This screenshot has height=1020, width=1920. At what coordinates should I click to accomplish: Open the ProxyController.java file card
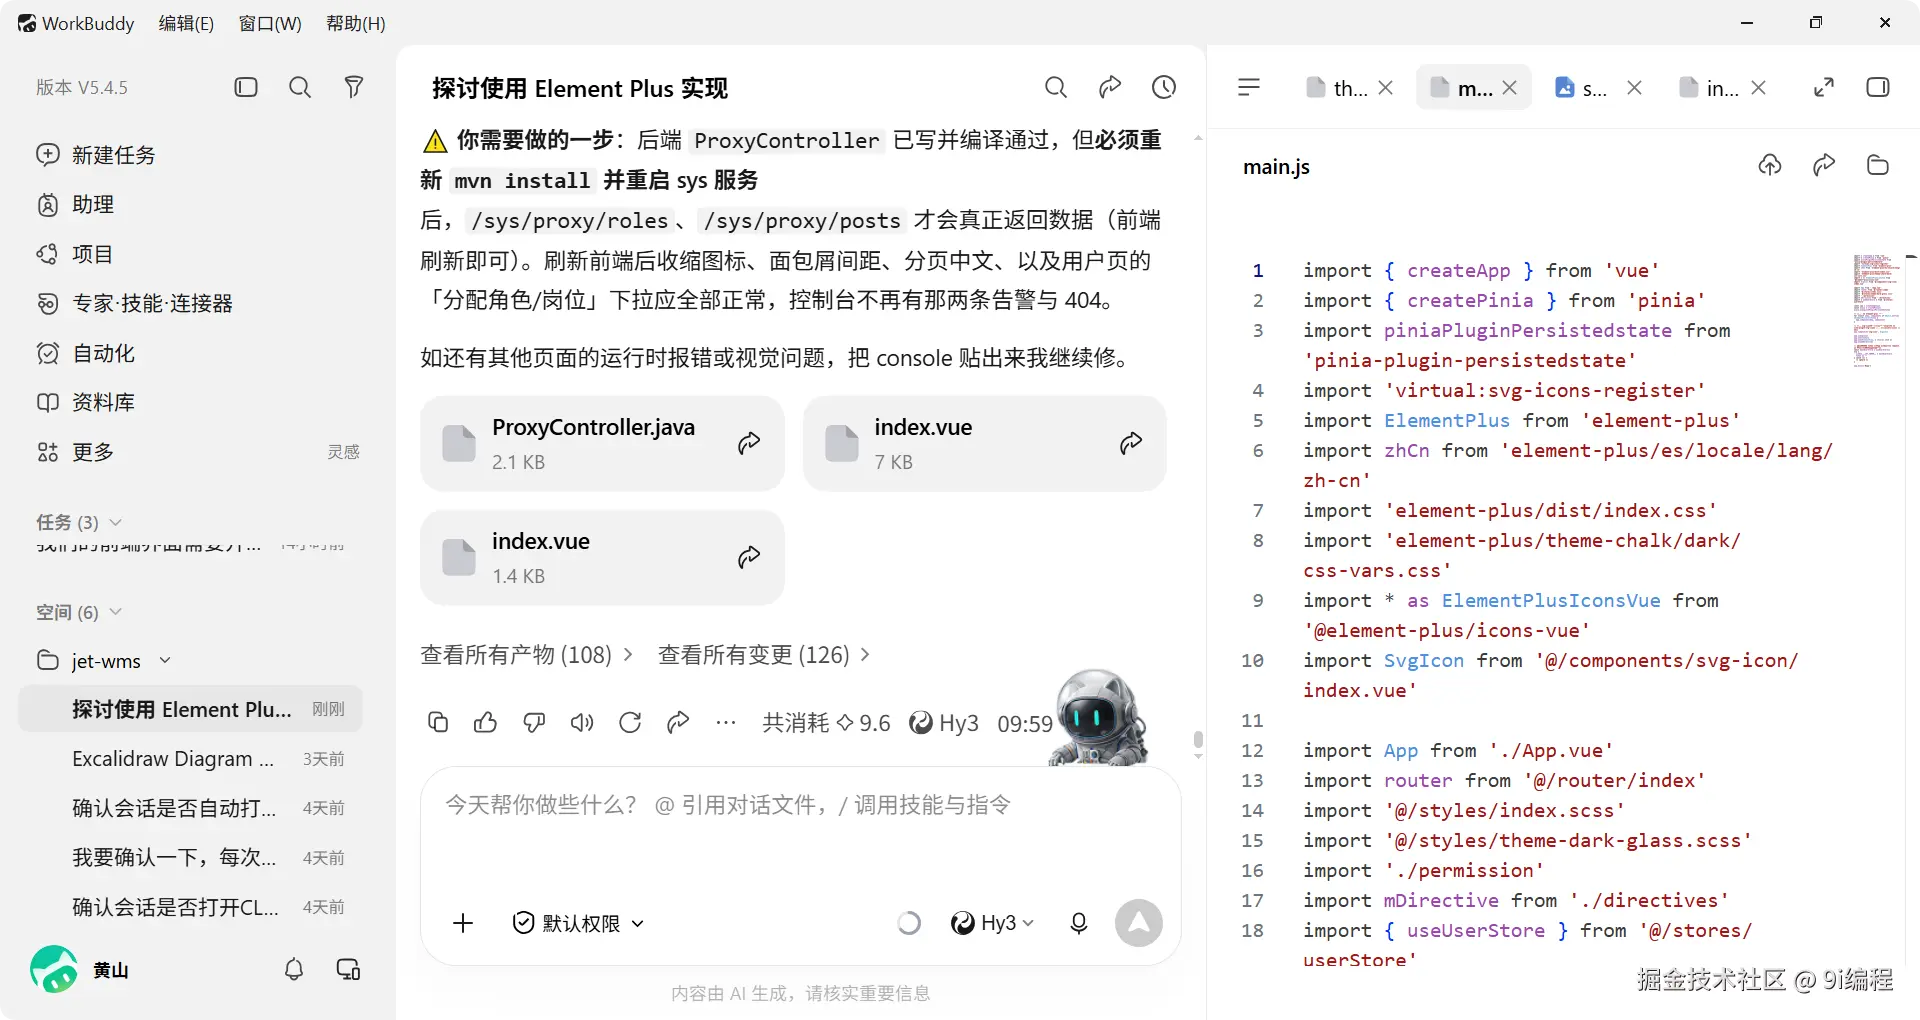(x=602, y=443)
